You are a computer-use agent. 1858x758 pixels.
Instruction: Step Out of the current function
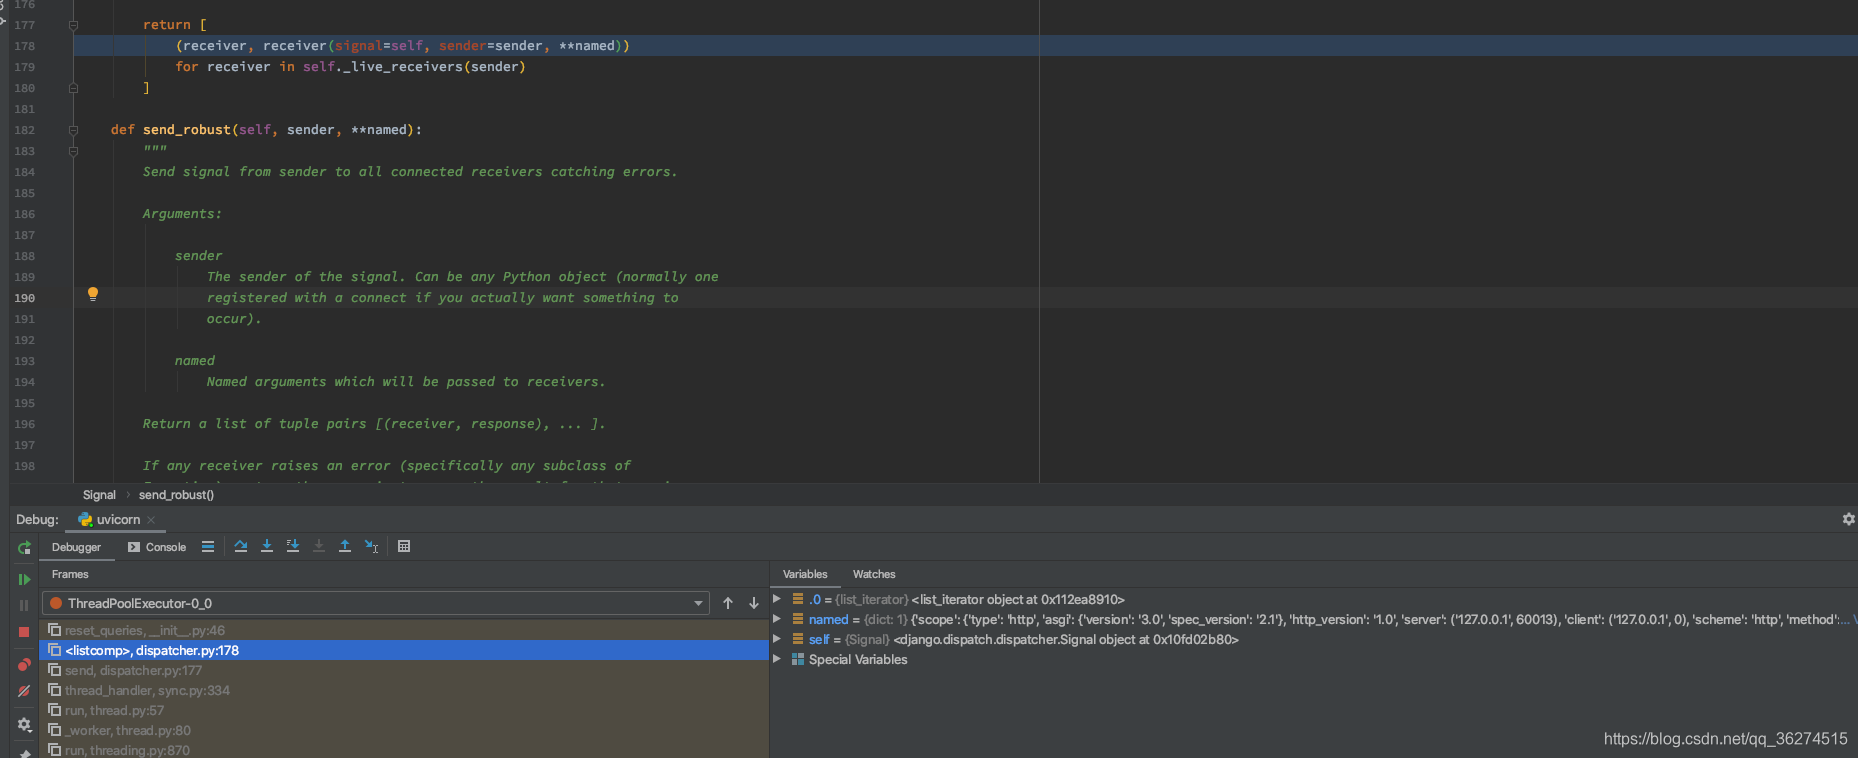(345, 546)
